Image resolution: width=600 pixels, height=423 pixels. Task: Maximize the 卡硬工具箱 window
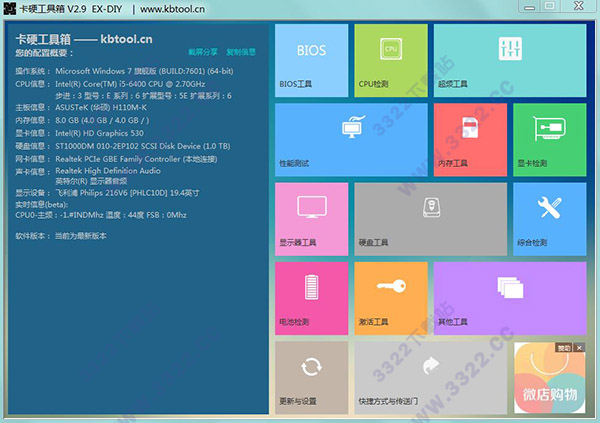coord(550,7)
